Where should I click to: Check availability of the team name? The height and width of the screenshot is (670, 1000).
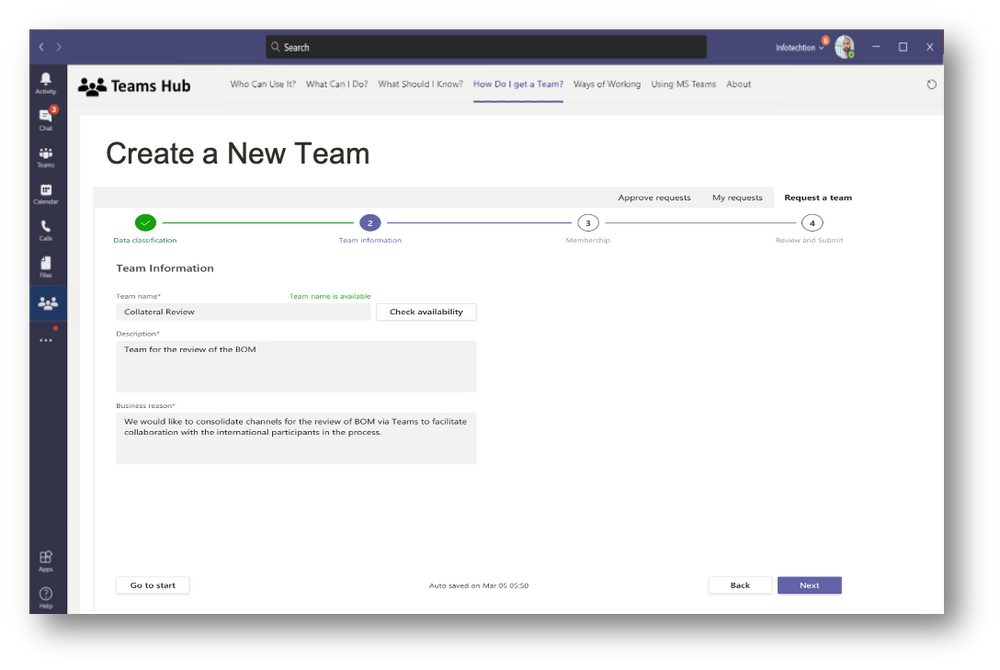click(425, 311)
